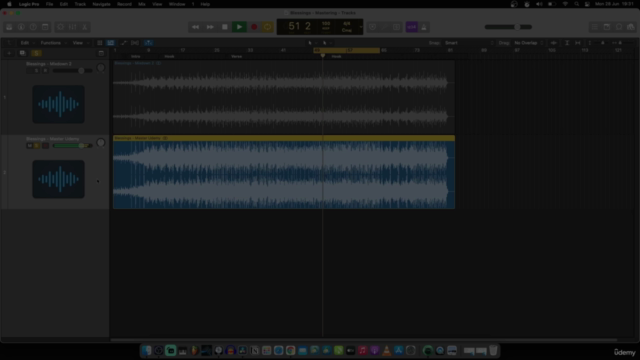Show the Toolbar icon in control bar
640x360 pixels.
coord(45,27)
